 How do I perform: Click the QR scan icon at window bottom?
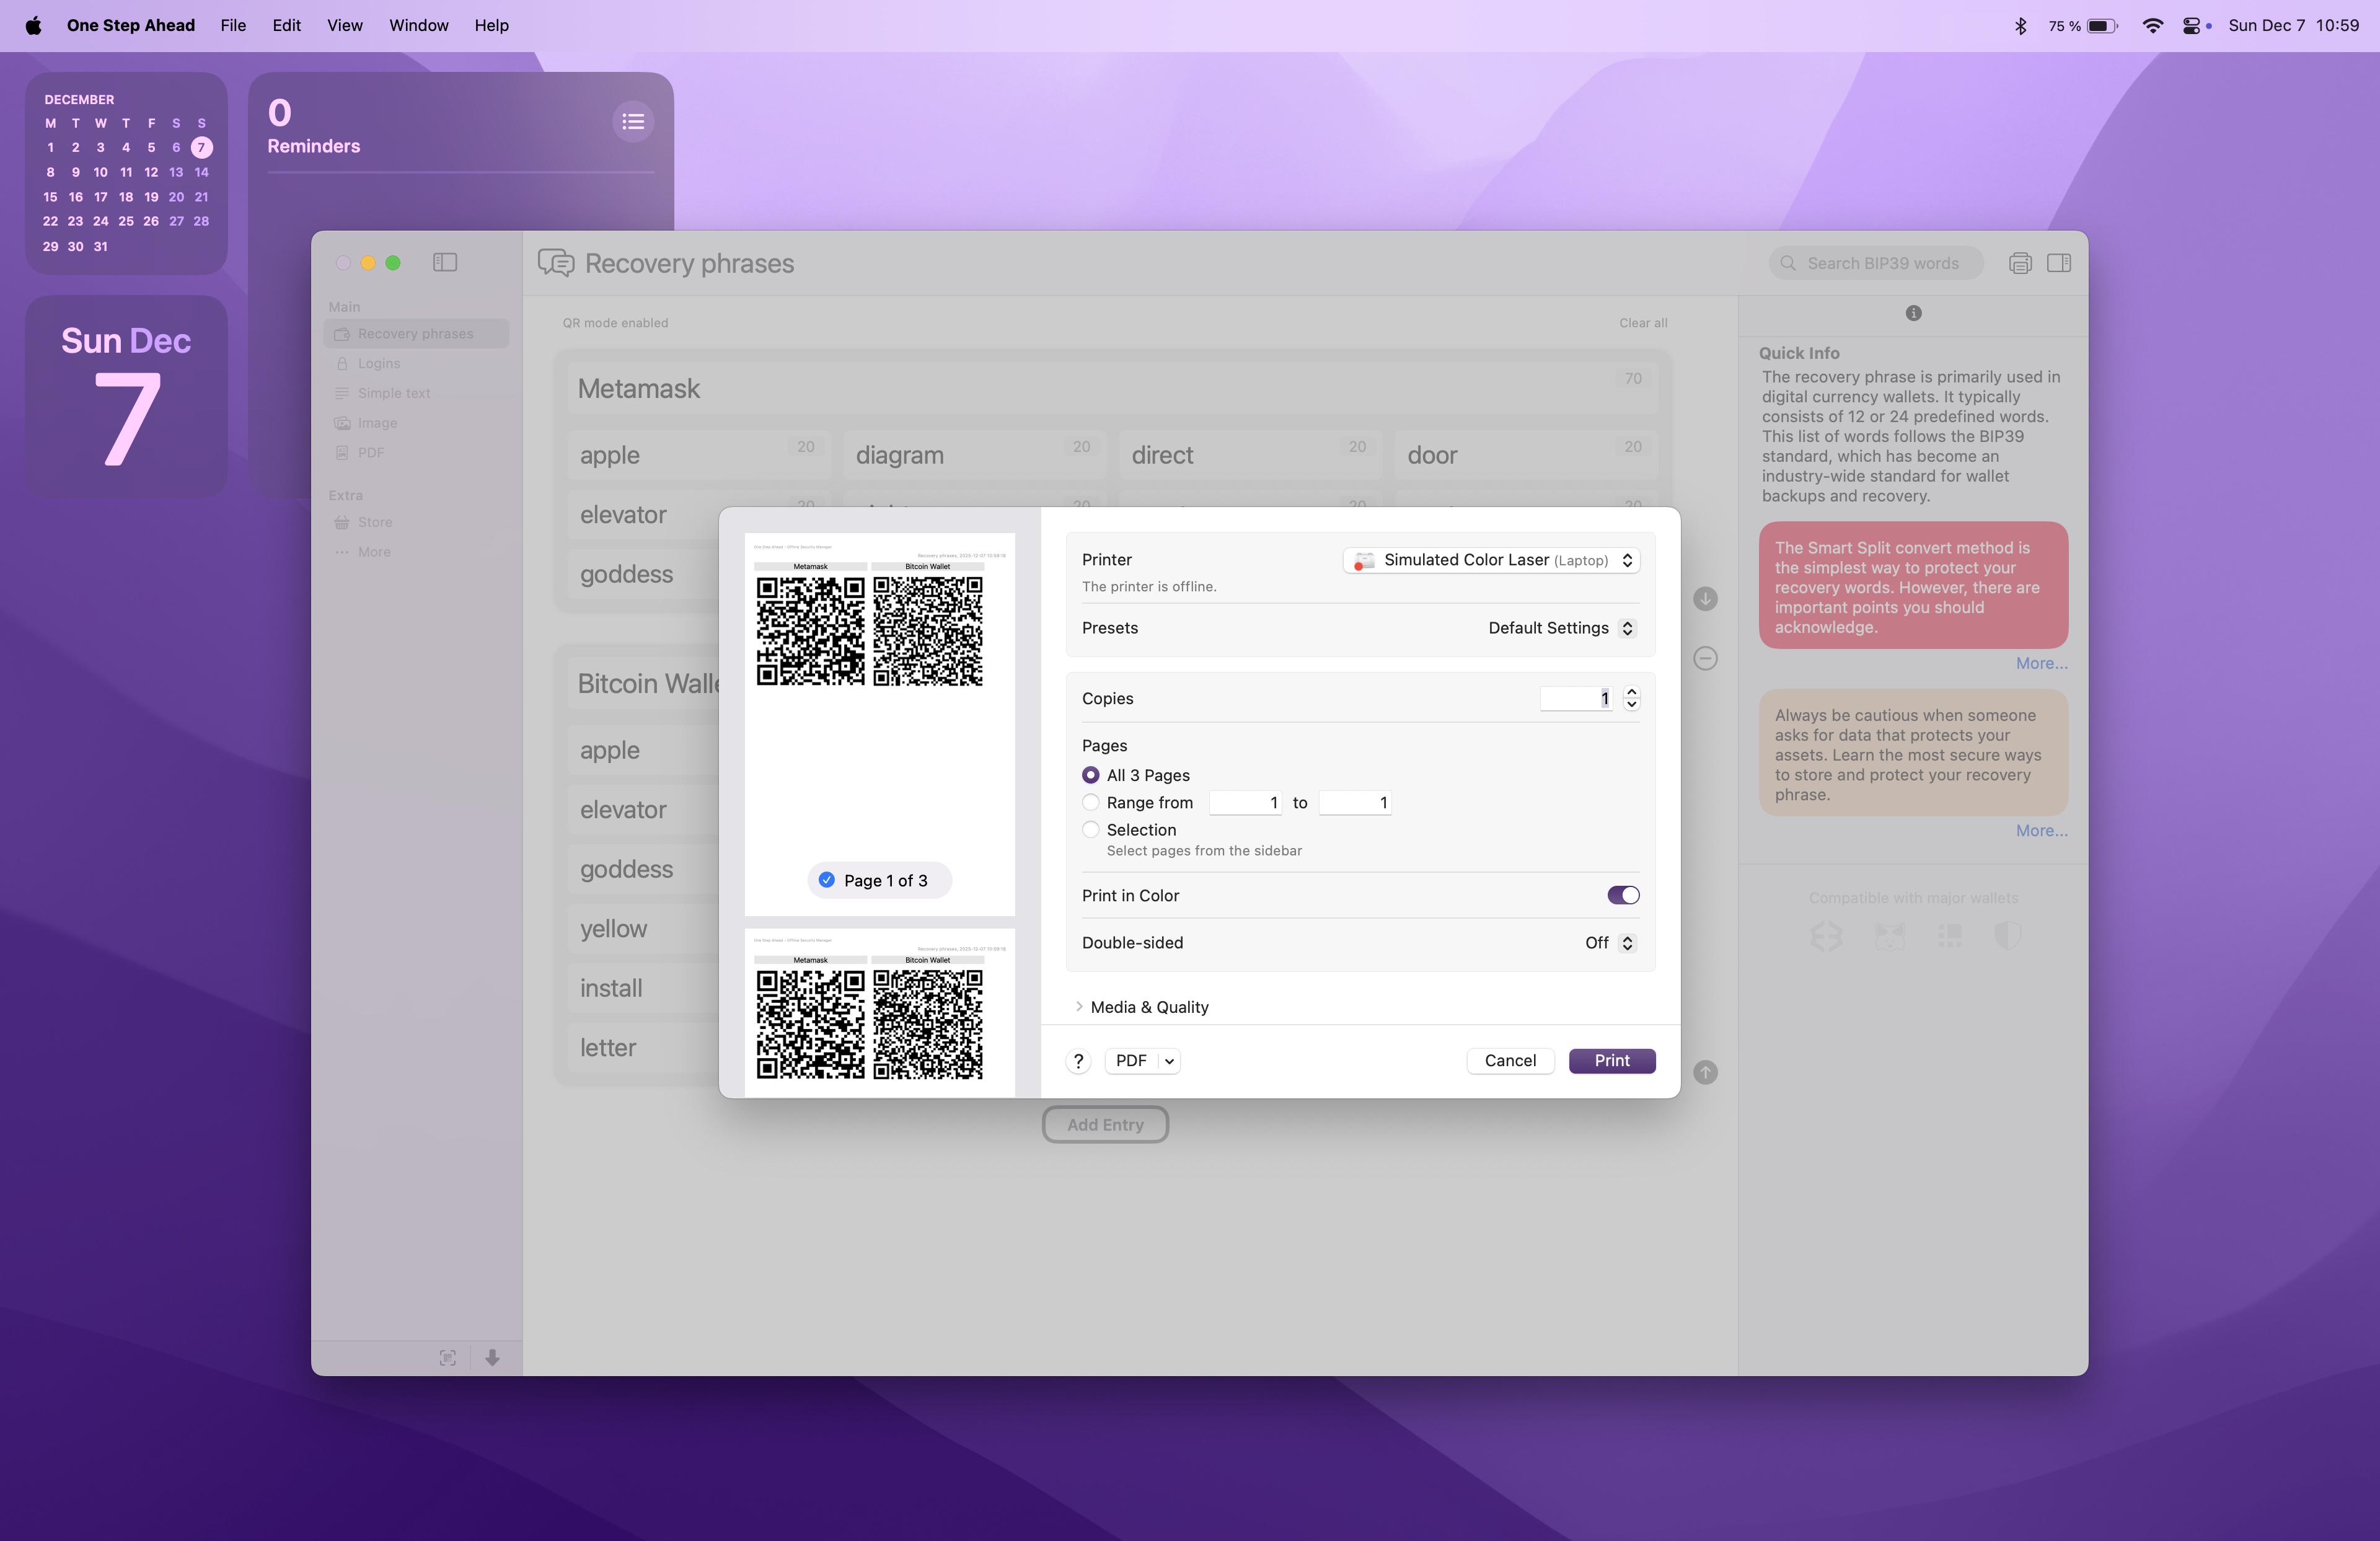click(x=448, y=1357)
